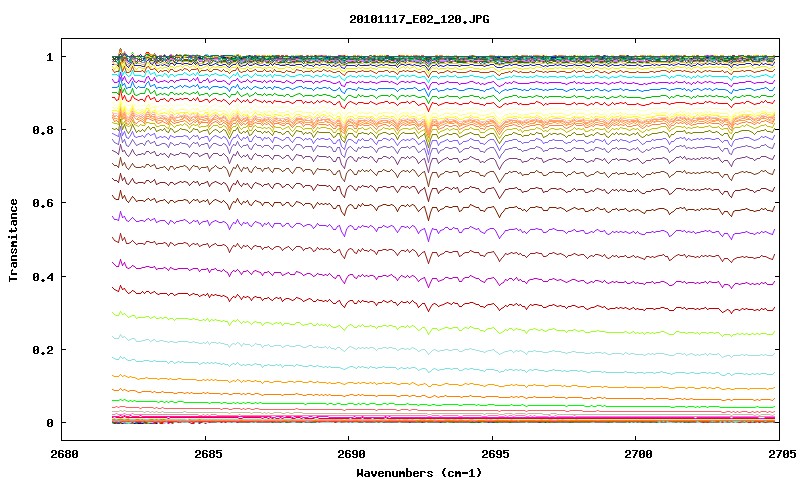Click the x-axis tick label 2680
Image resolution: width=800 pixels, height=480 pixels.
point(64,454)
